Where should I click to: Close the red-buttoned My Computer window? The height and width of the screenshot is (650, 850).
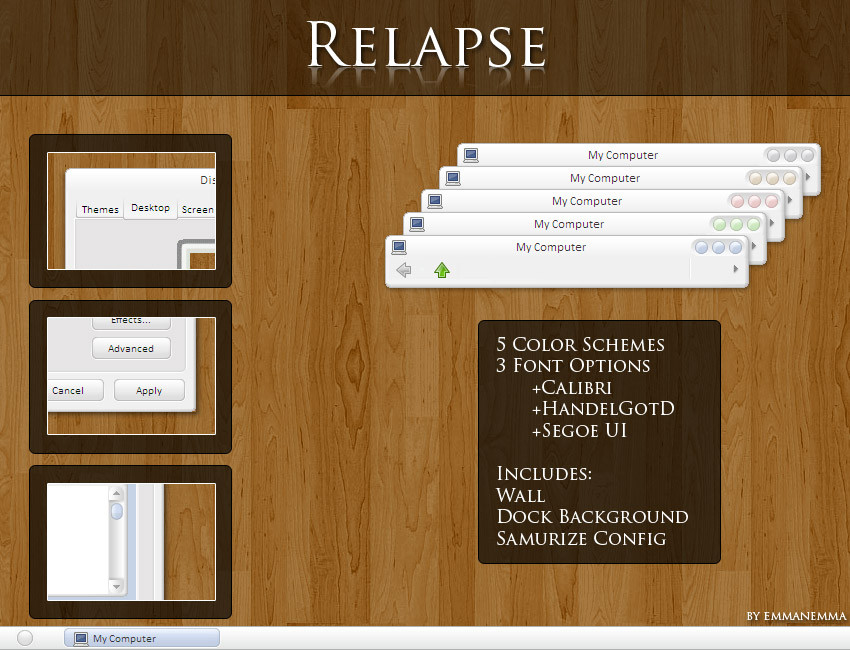coord(771,202)
